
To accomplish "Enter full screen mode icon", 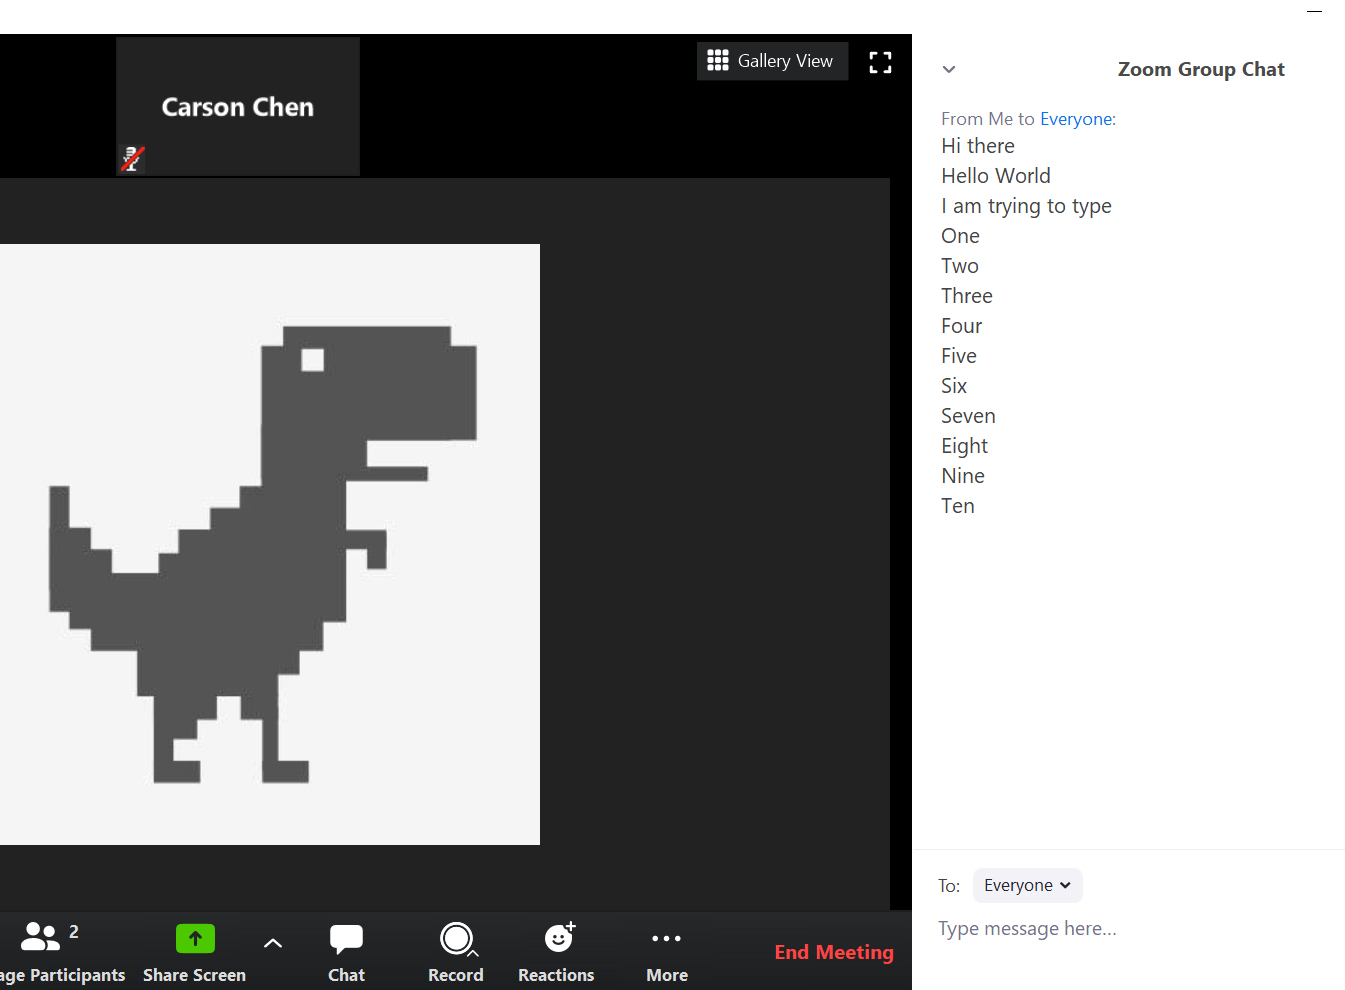I will click(880, 62).
